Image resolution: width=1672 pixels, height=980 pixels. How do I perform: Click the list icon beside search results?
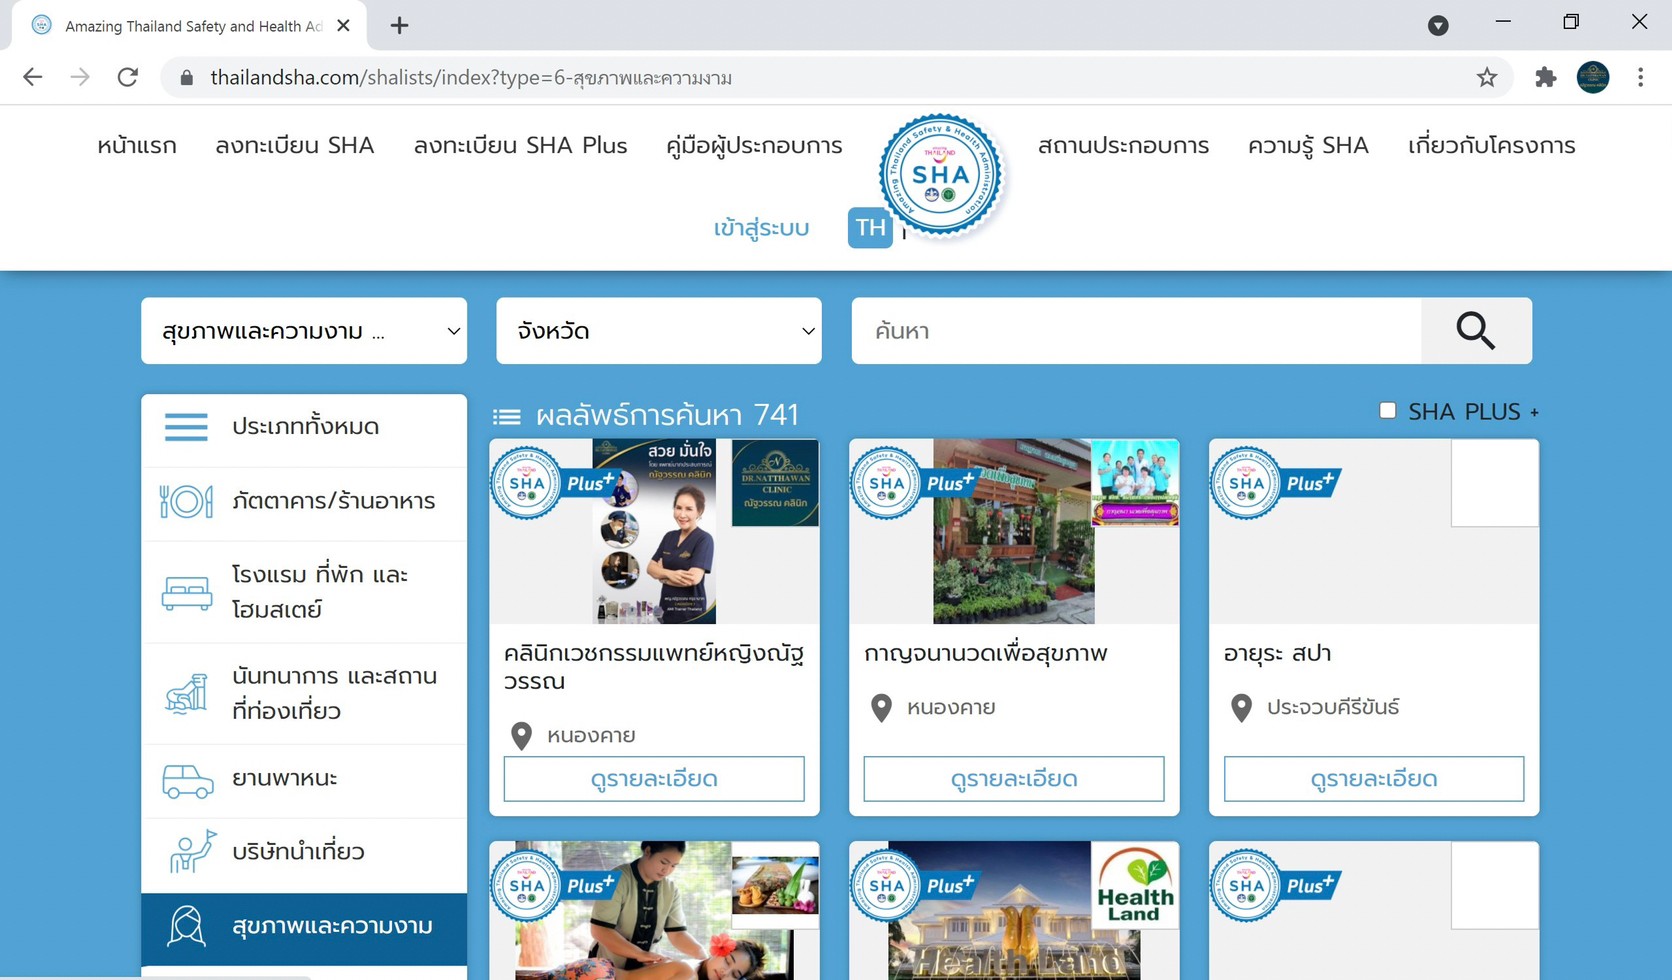(507, 417)
